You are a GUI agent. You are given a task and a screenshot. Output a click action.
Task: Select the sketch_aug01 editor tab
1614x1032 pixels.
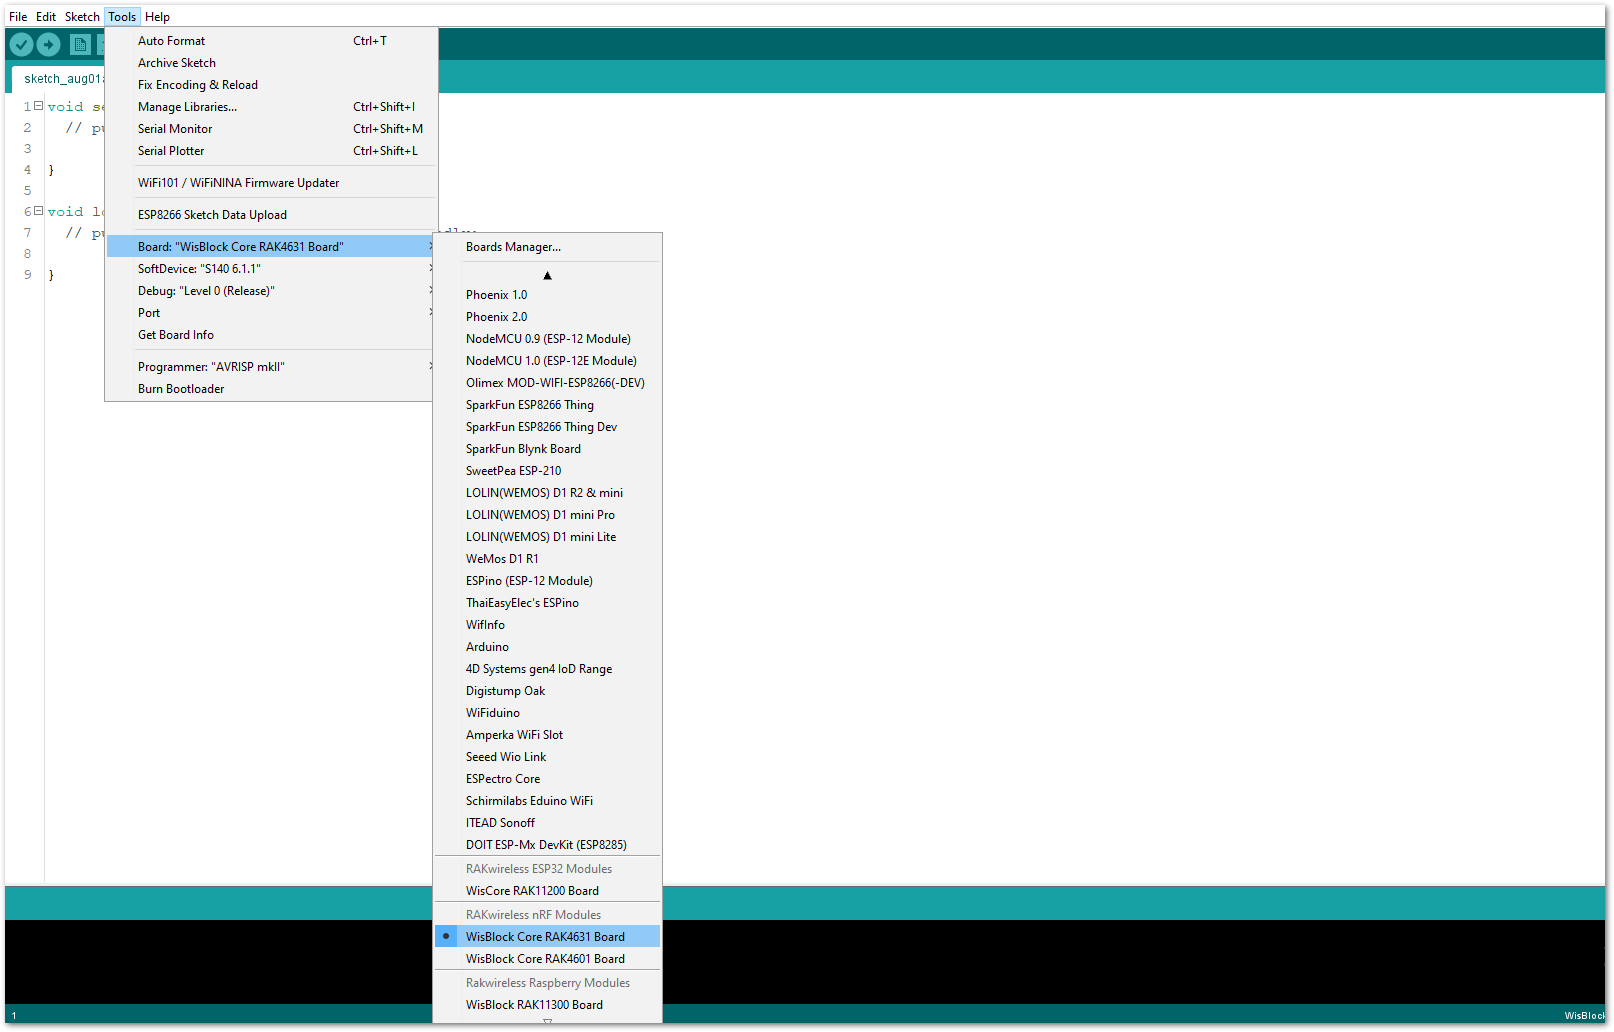coord(61,79)
